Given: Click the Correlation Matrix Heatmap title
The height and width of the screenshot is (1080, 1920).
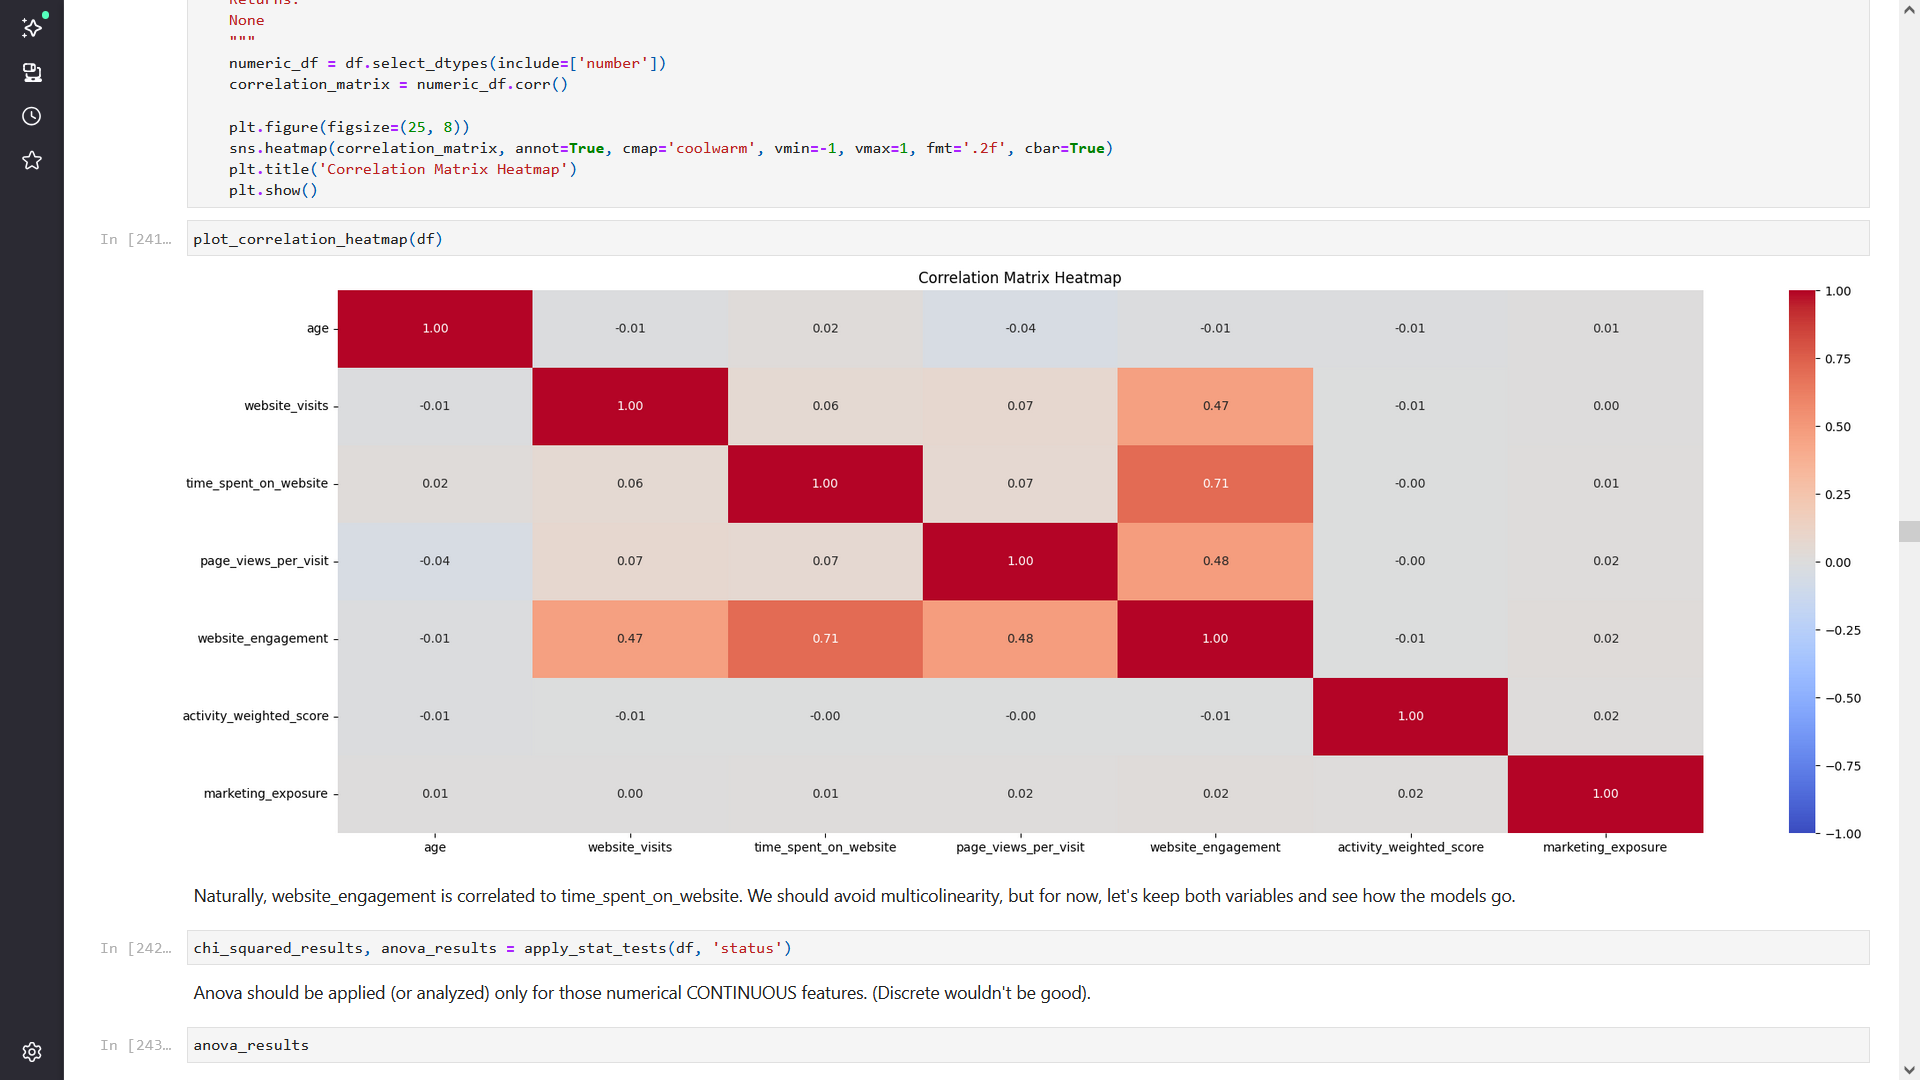Looking at the screenshot, I should pos(1019,278).
